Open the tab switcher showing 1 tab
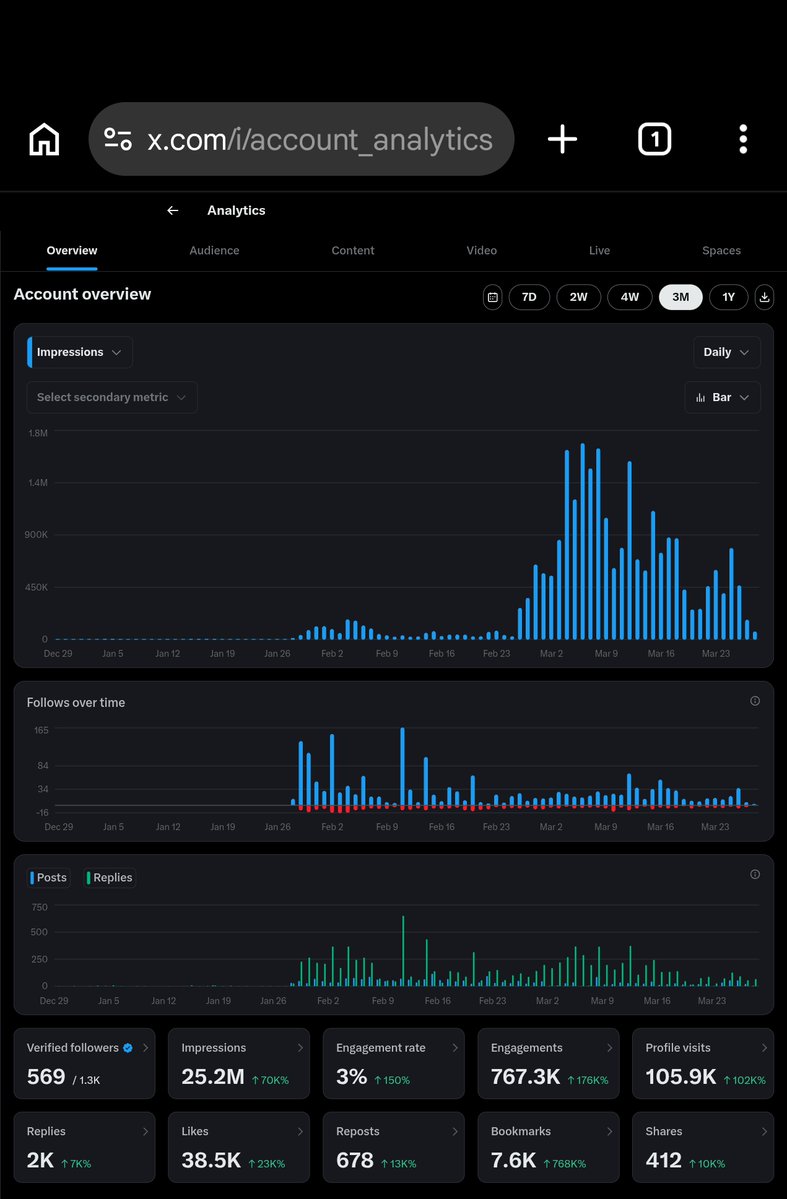 pos(654,139)
